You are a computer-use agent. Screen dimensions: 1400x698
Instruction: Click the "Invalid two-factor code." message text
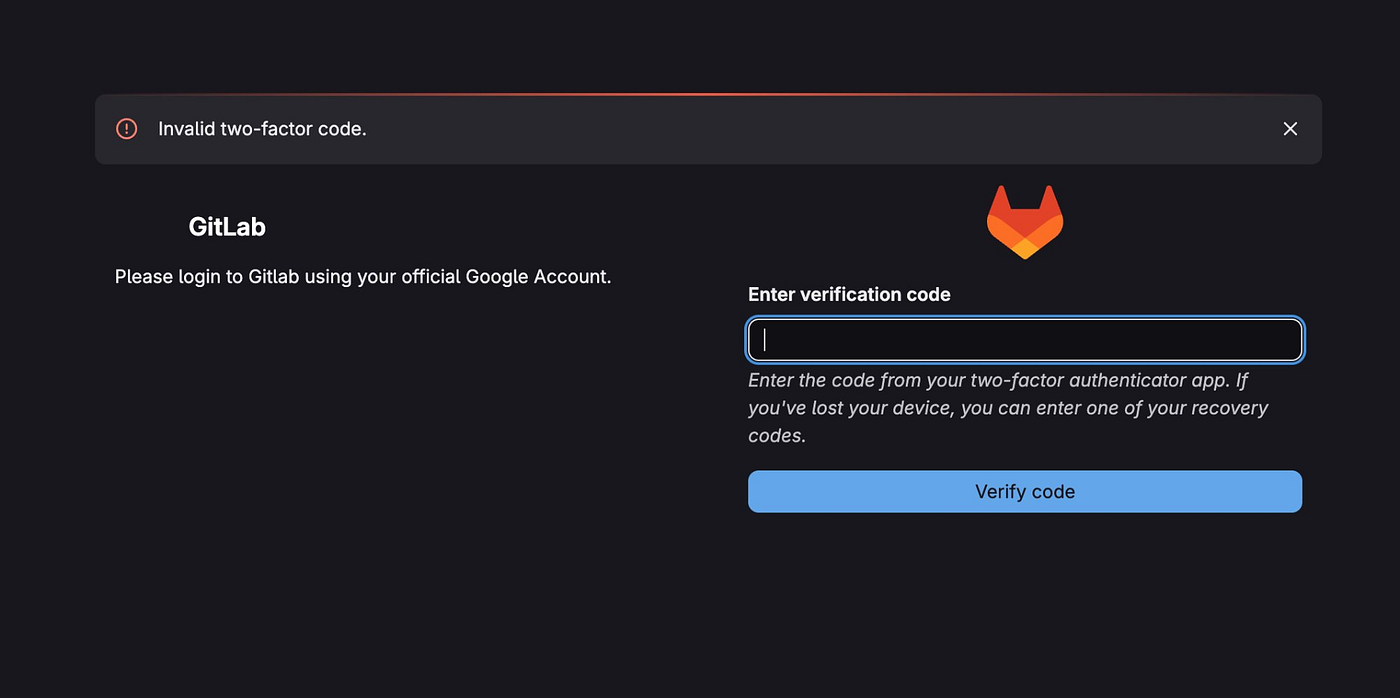tap(263, 129)
